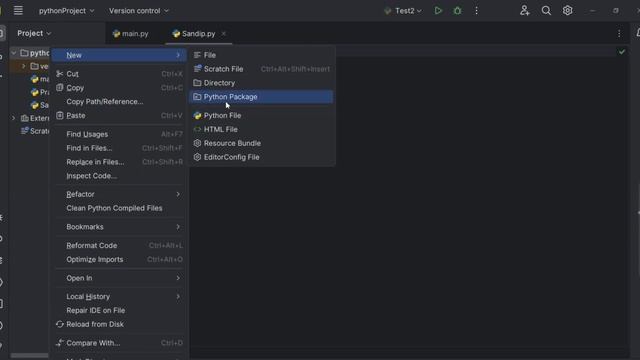
Task: Click the Python Package folder icon
Action: pos(197,97)
